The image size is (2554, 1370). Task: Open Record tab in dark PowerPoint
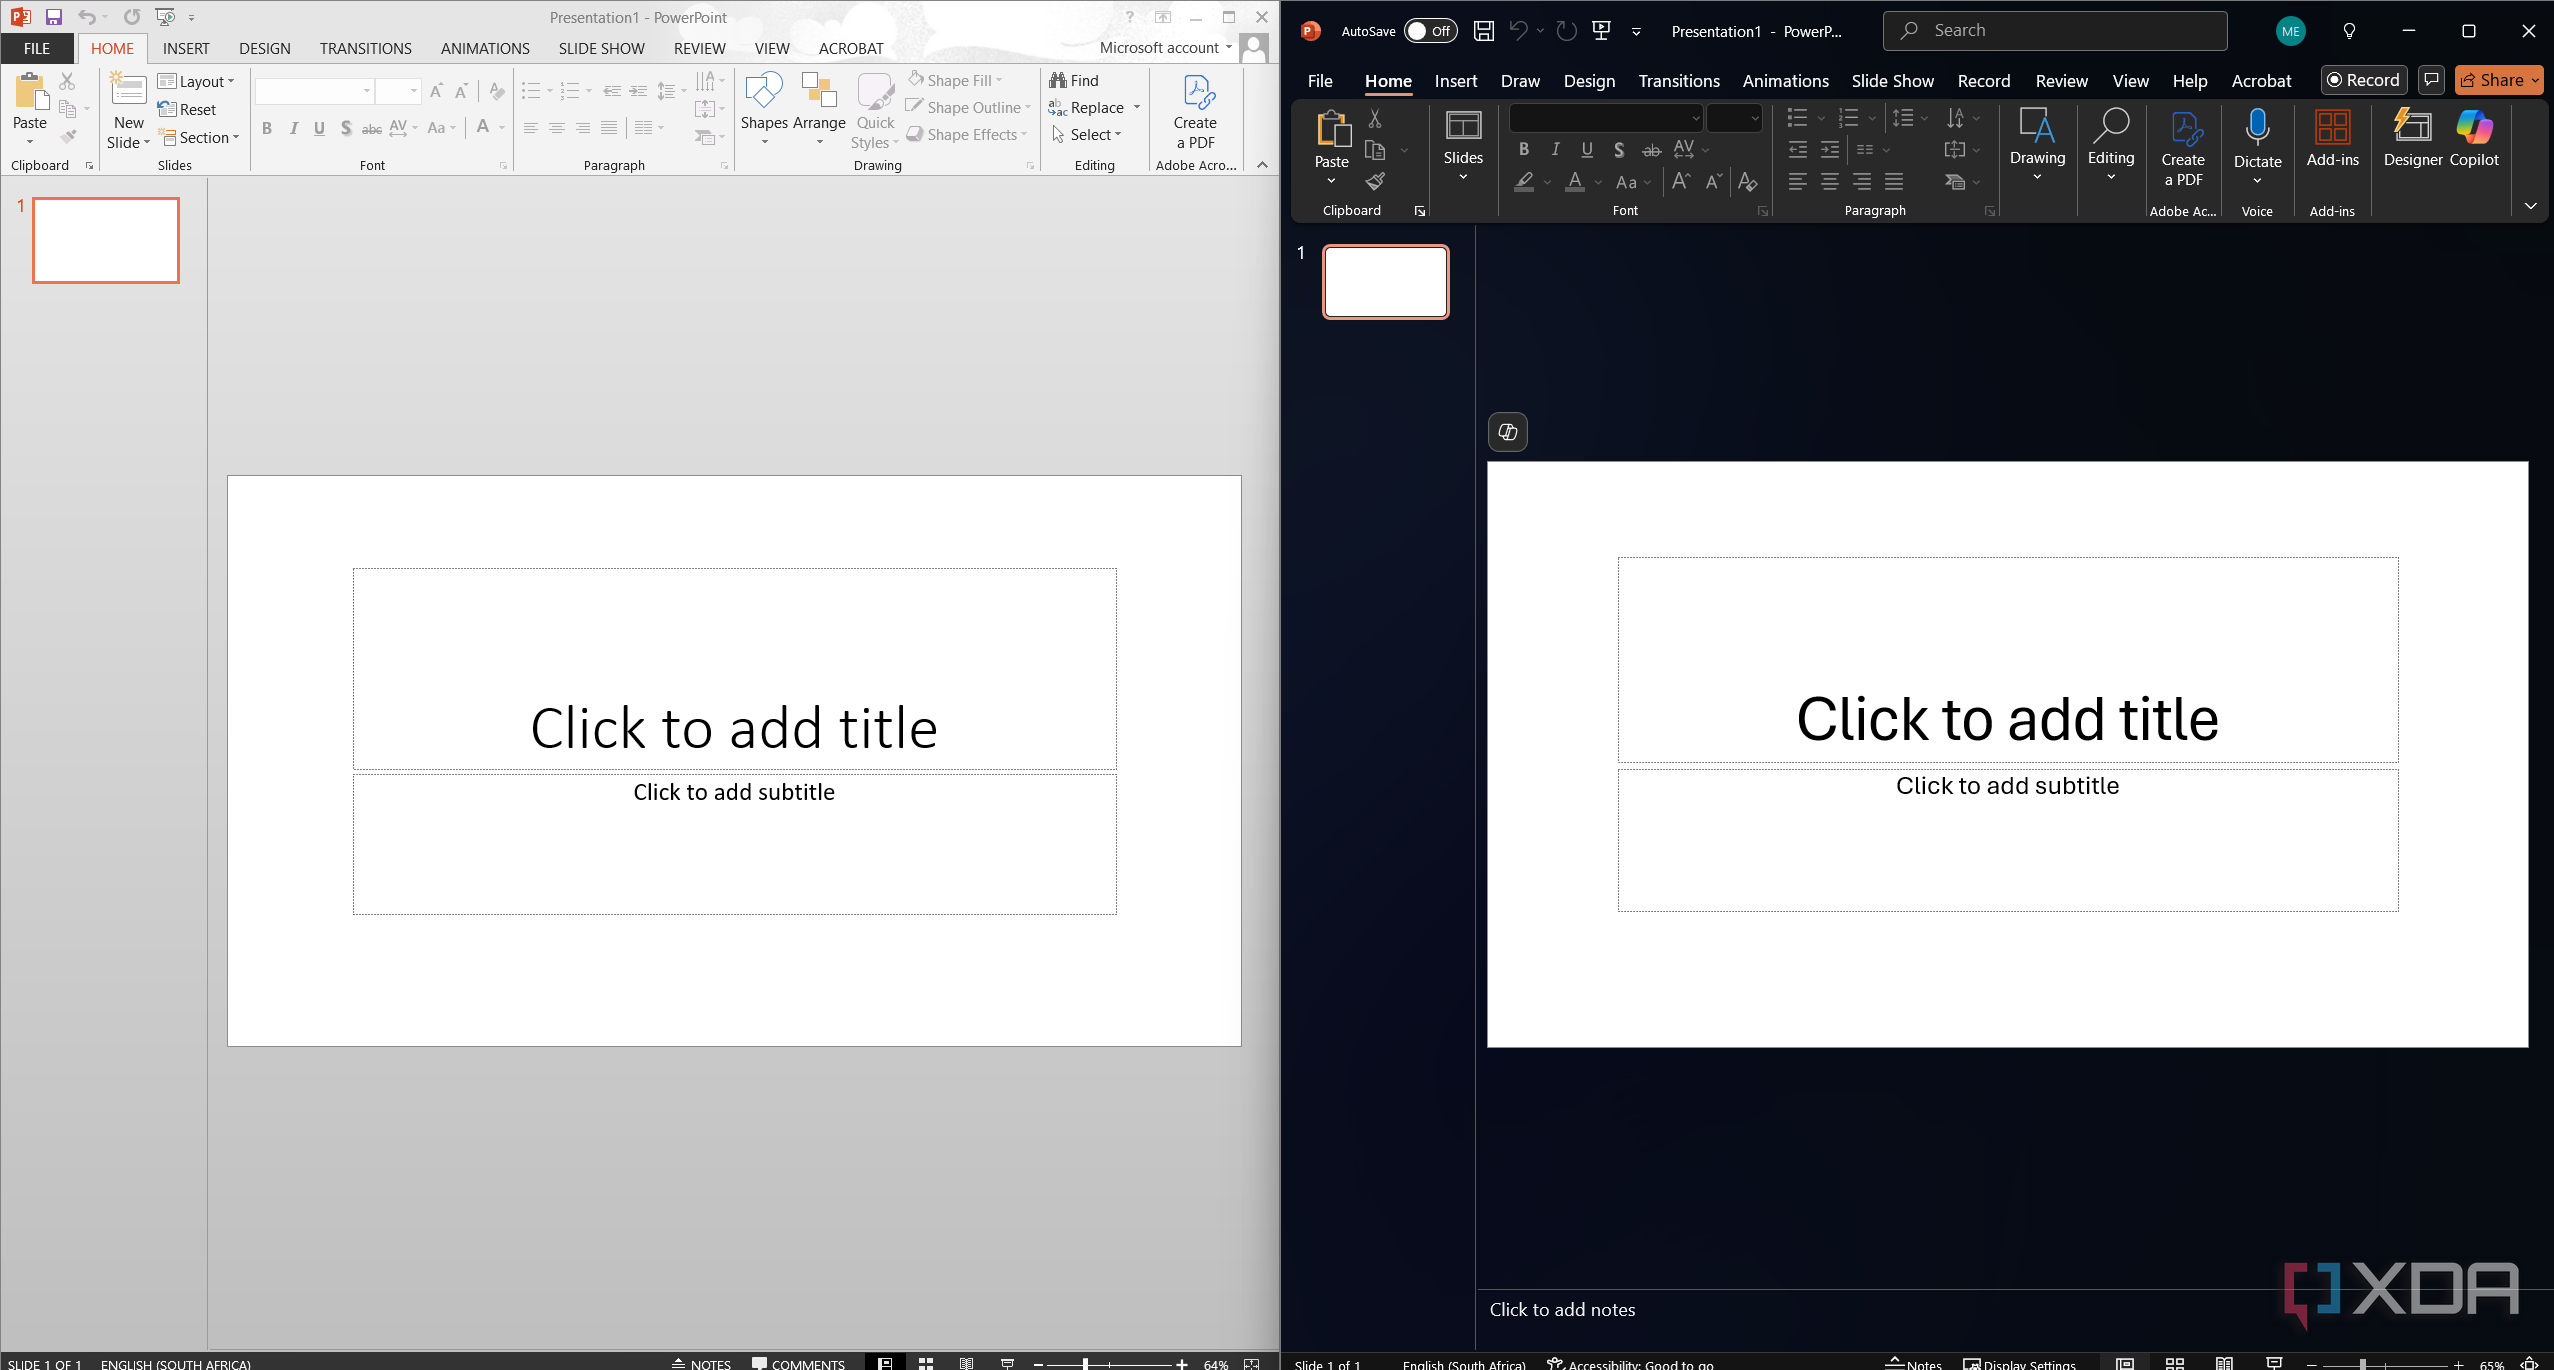pos(1984,81)
